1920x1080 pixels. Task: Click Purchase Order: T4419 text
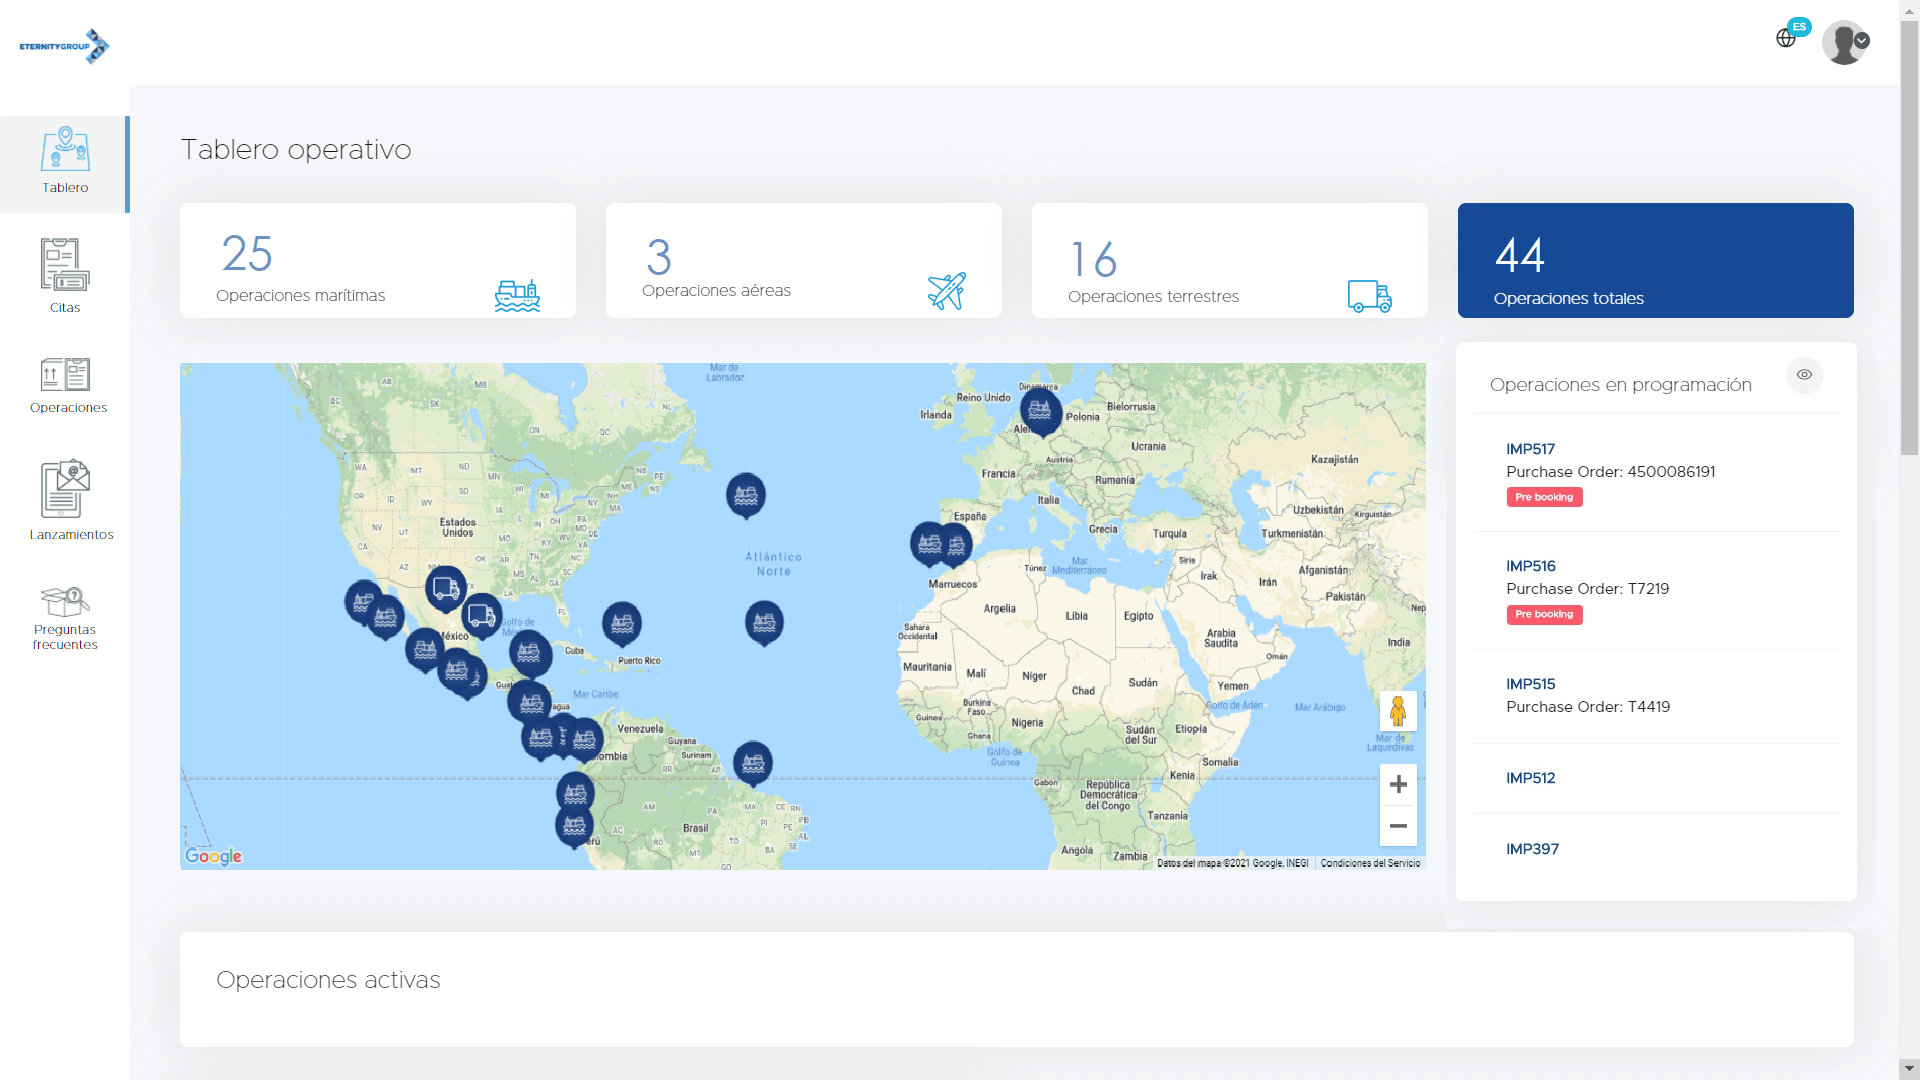point(1588,707)
